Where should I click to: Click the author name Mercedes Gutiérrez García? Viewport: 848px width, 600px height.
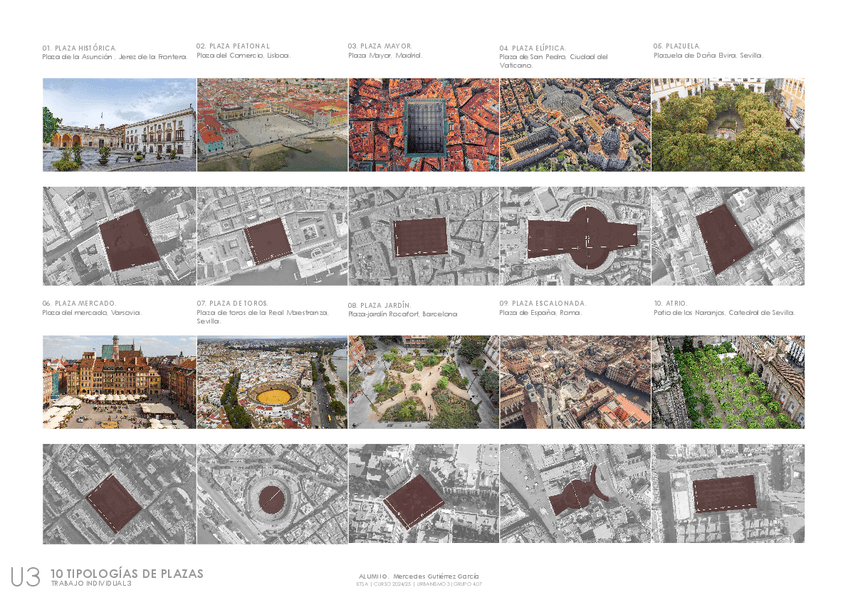click(x=436, y=577)
